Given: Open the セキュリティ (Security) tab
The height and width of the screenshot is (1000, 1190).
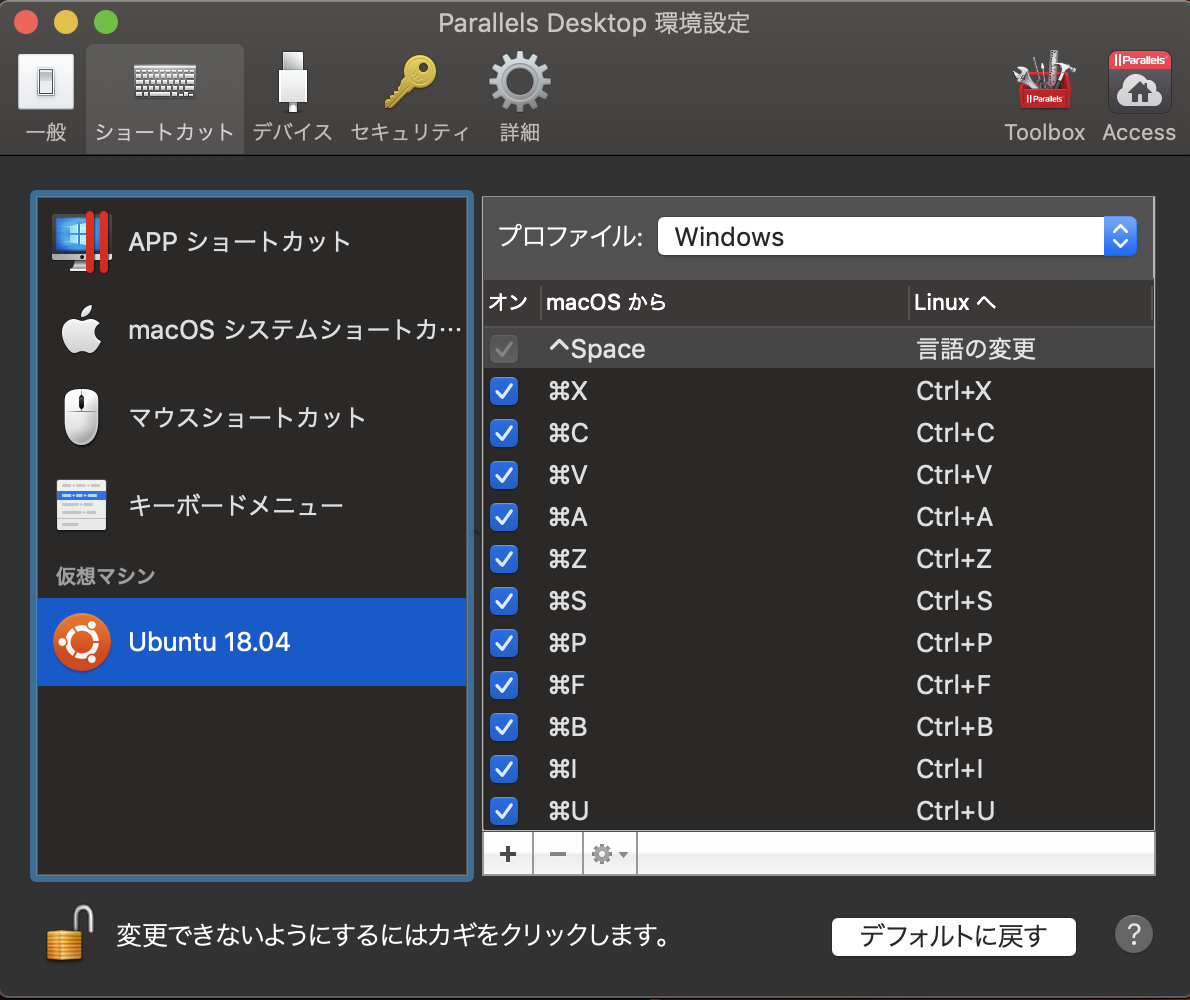Looking at the screenshot, I should 410,99.
